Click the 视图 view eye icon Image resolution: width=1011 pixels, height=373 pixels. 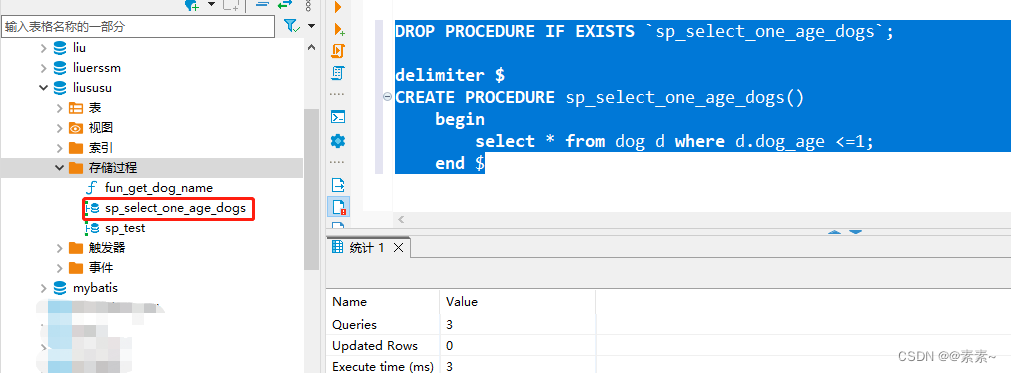[x=76, y=128]
